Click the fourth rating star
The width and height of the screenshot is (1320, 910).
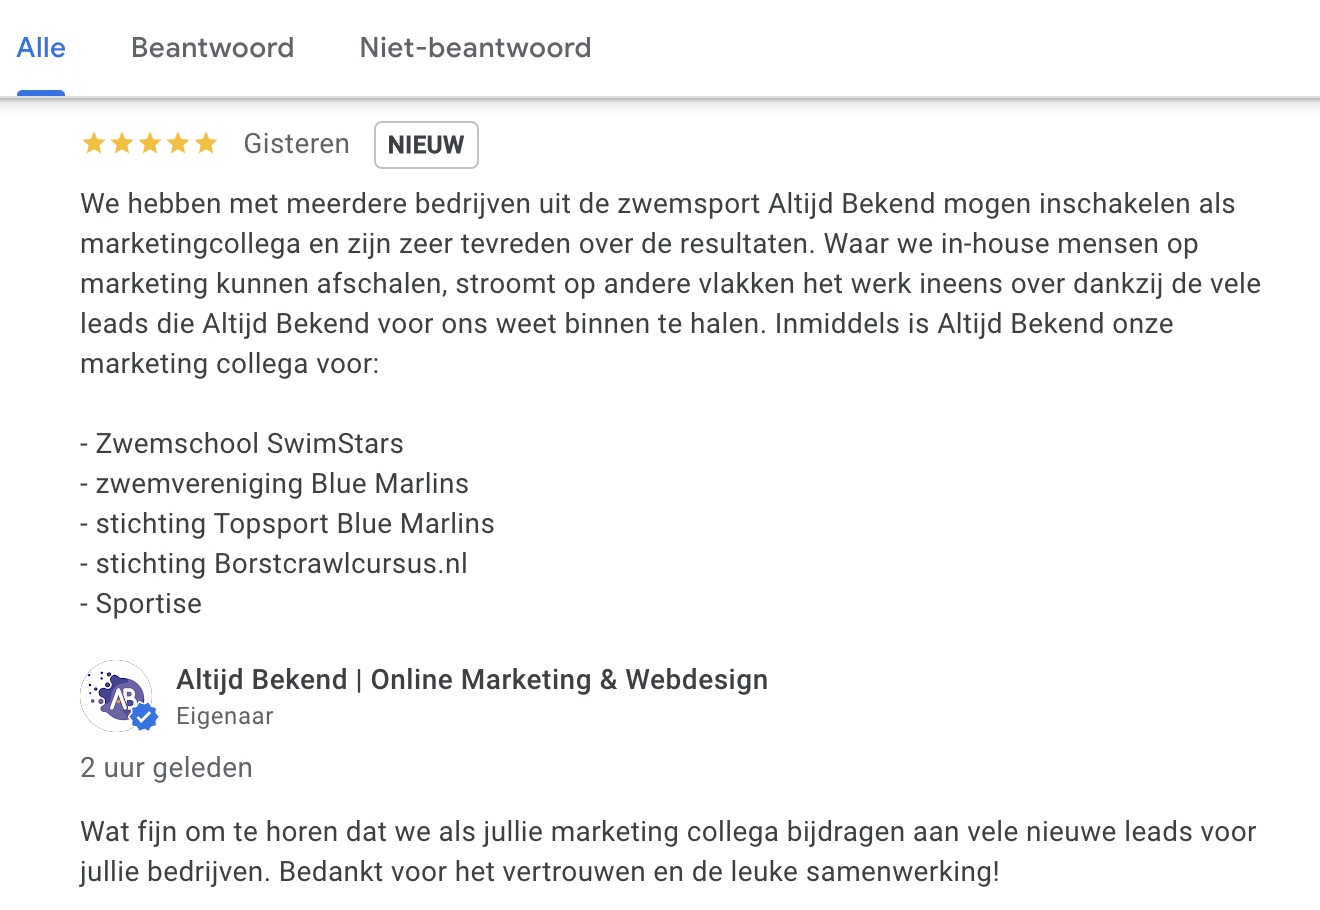[x=178, y=144]
